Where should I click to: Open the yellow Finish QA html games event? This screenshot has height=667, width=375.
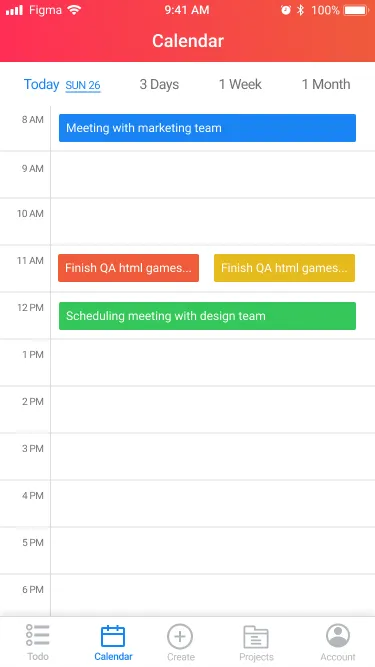[284, 268]
